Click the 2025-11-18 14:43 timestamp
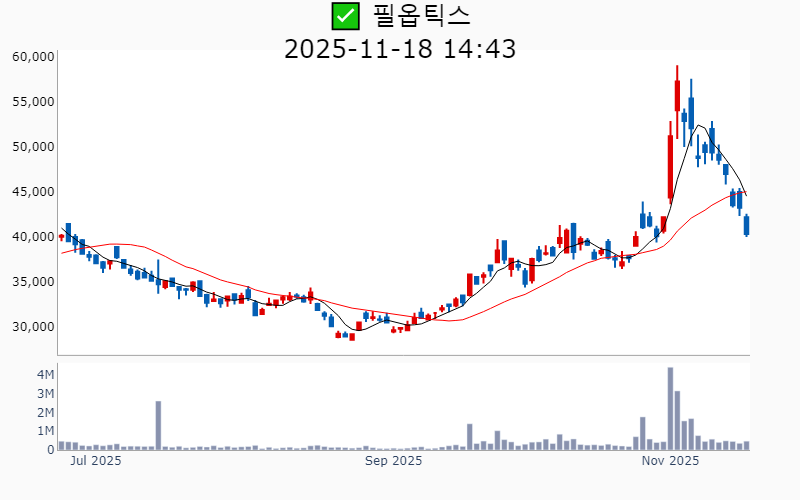 (x=400, y=48)
